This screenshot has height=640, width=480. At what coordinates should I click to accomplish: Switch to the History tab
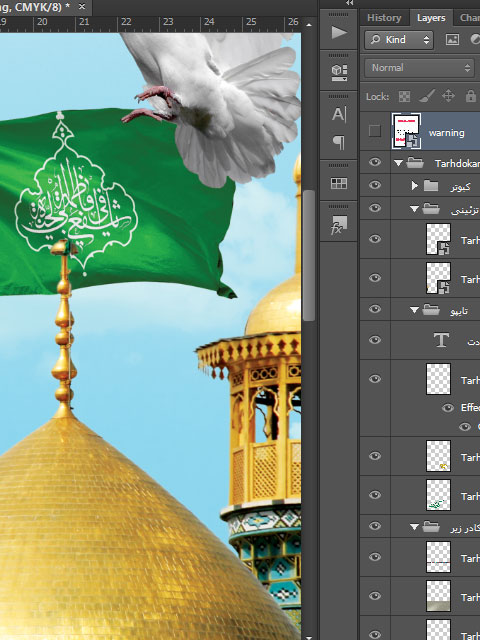pyautogui.click(x=384, y=18)
